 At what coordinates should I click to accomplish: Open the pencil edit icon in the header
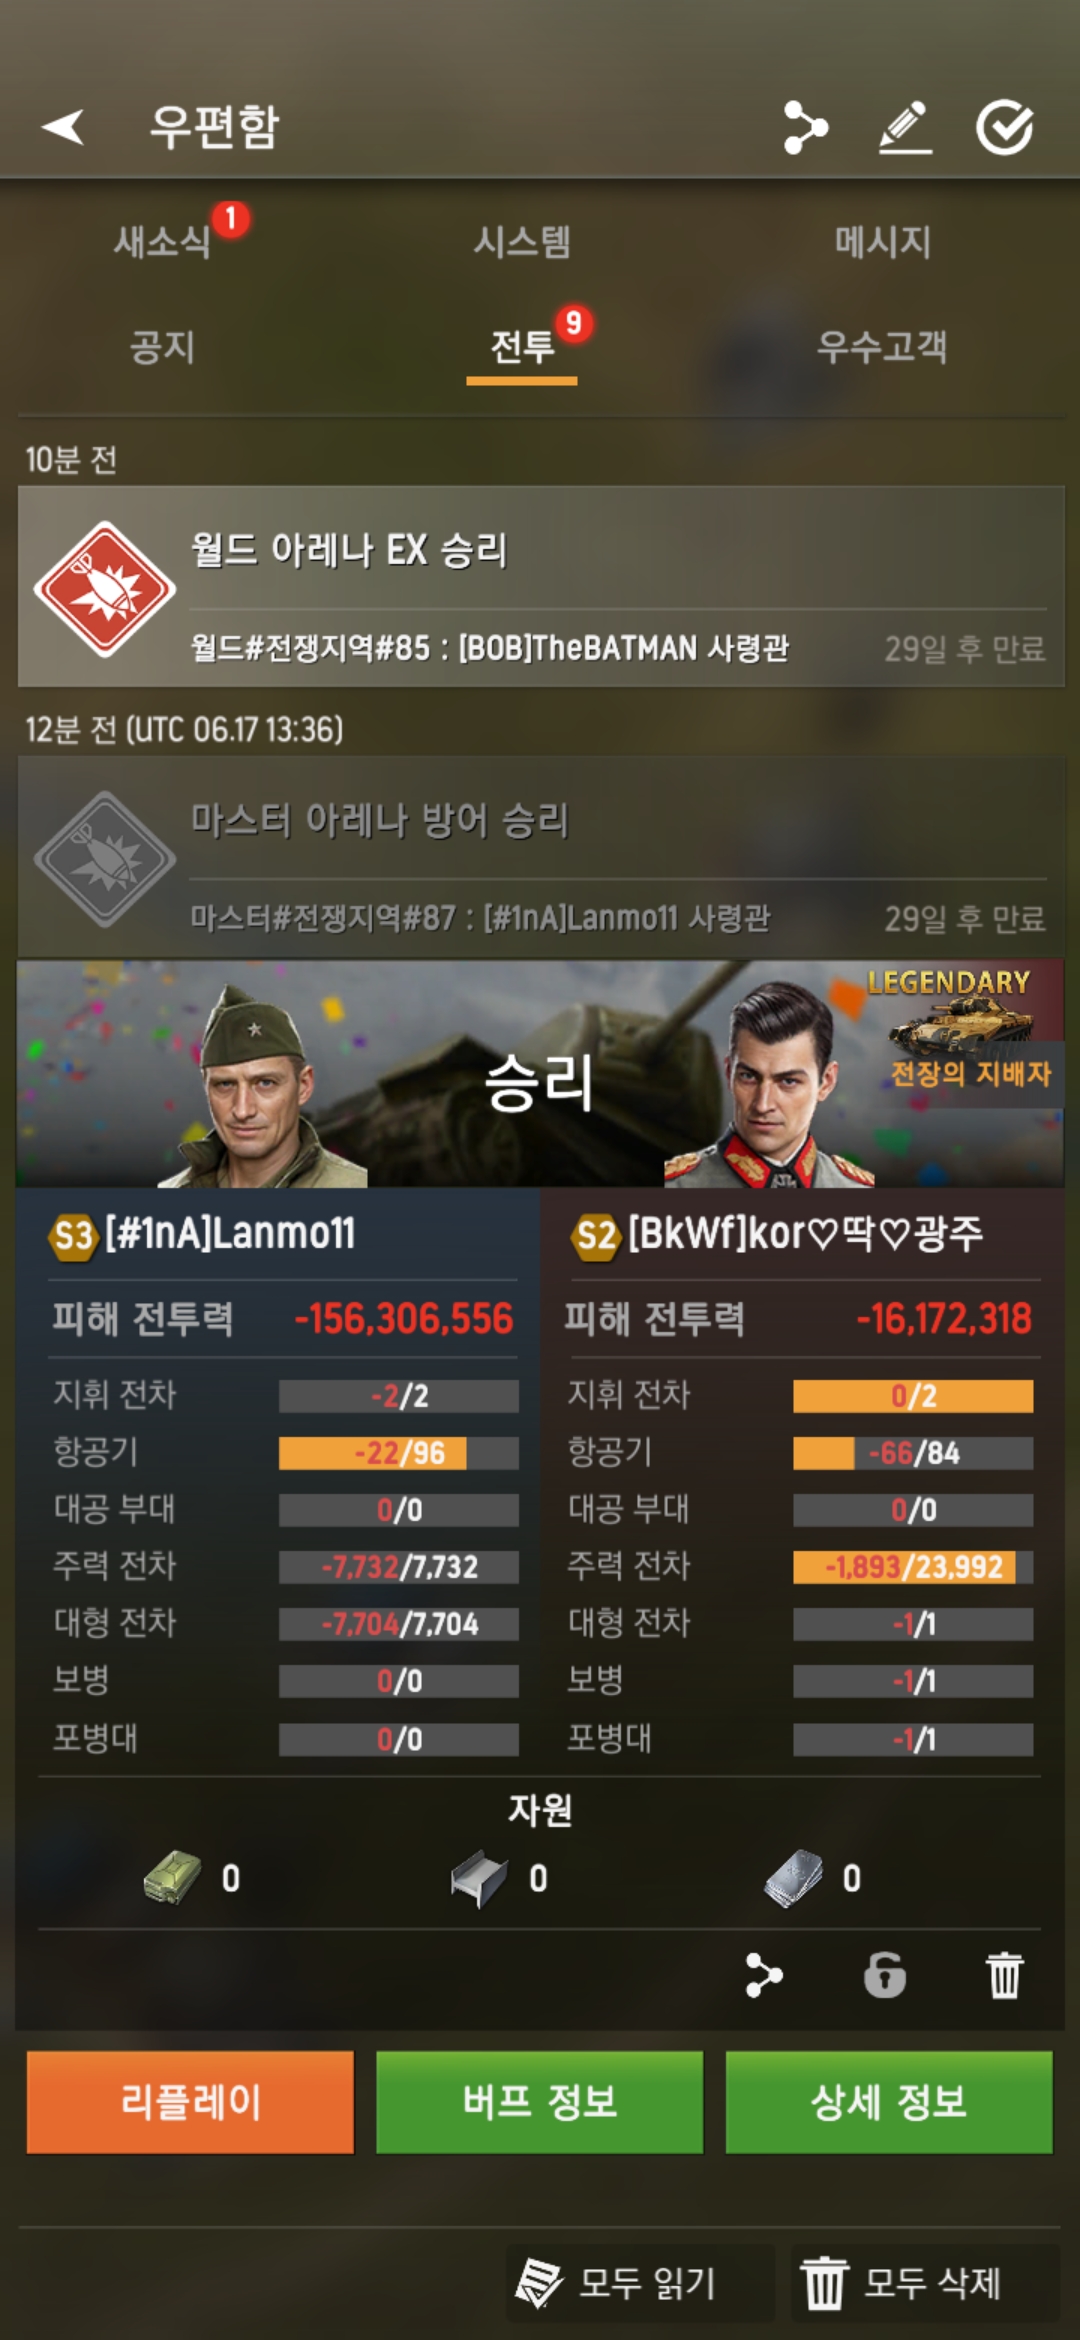tap(905, 127)
